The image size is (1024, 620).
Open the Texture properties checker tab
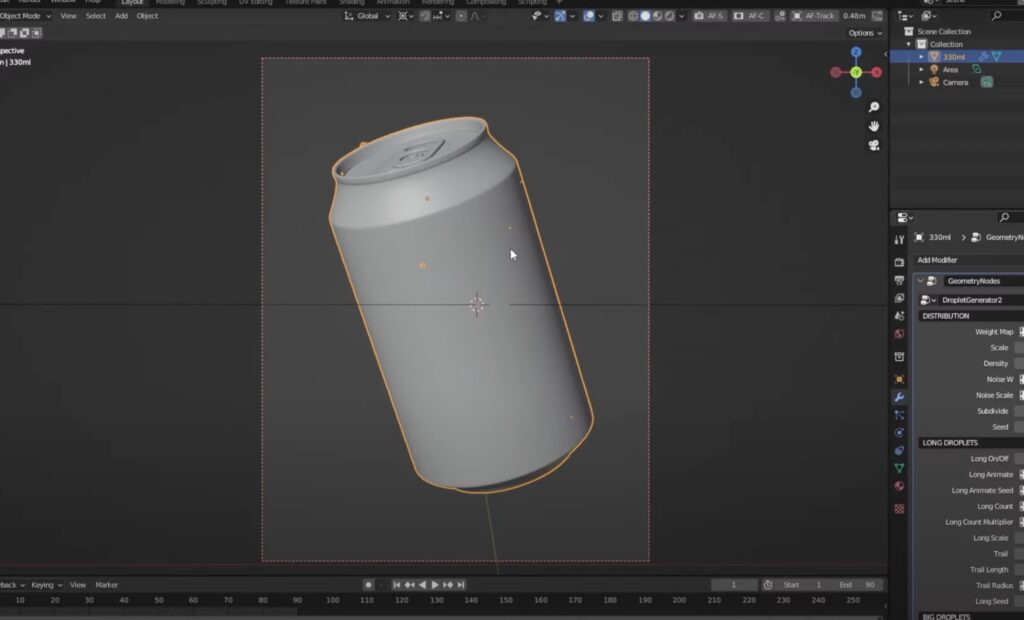(899, 508)
